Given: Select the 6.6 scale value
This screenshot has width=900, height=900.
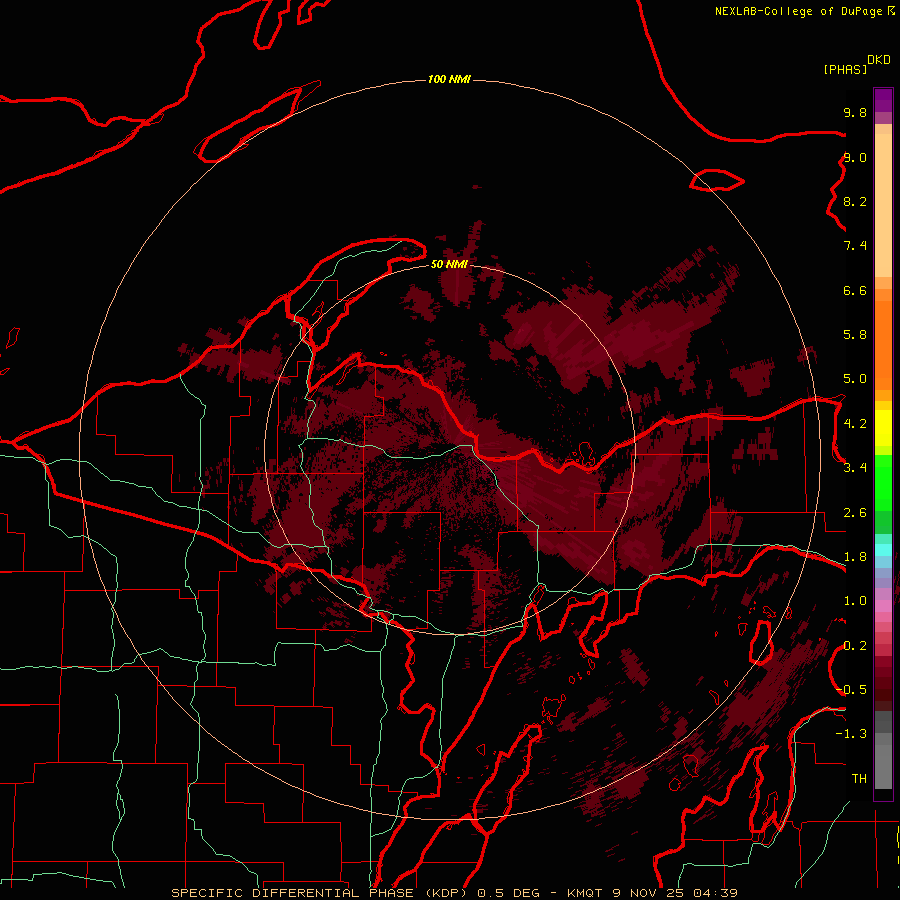Looking at the screenshot, I should tap(855, 290).
